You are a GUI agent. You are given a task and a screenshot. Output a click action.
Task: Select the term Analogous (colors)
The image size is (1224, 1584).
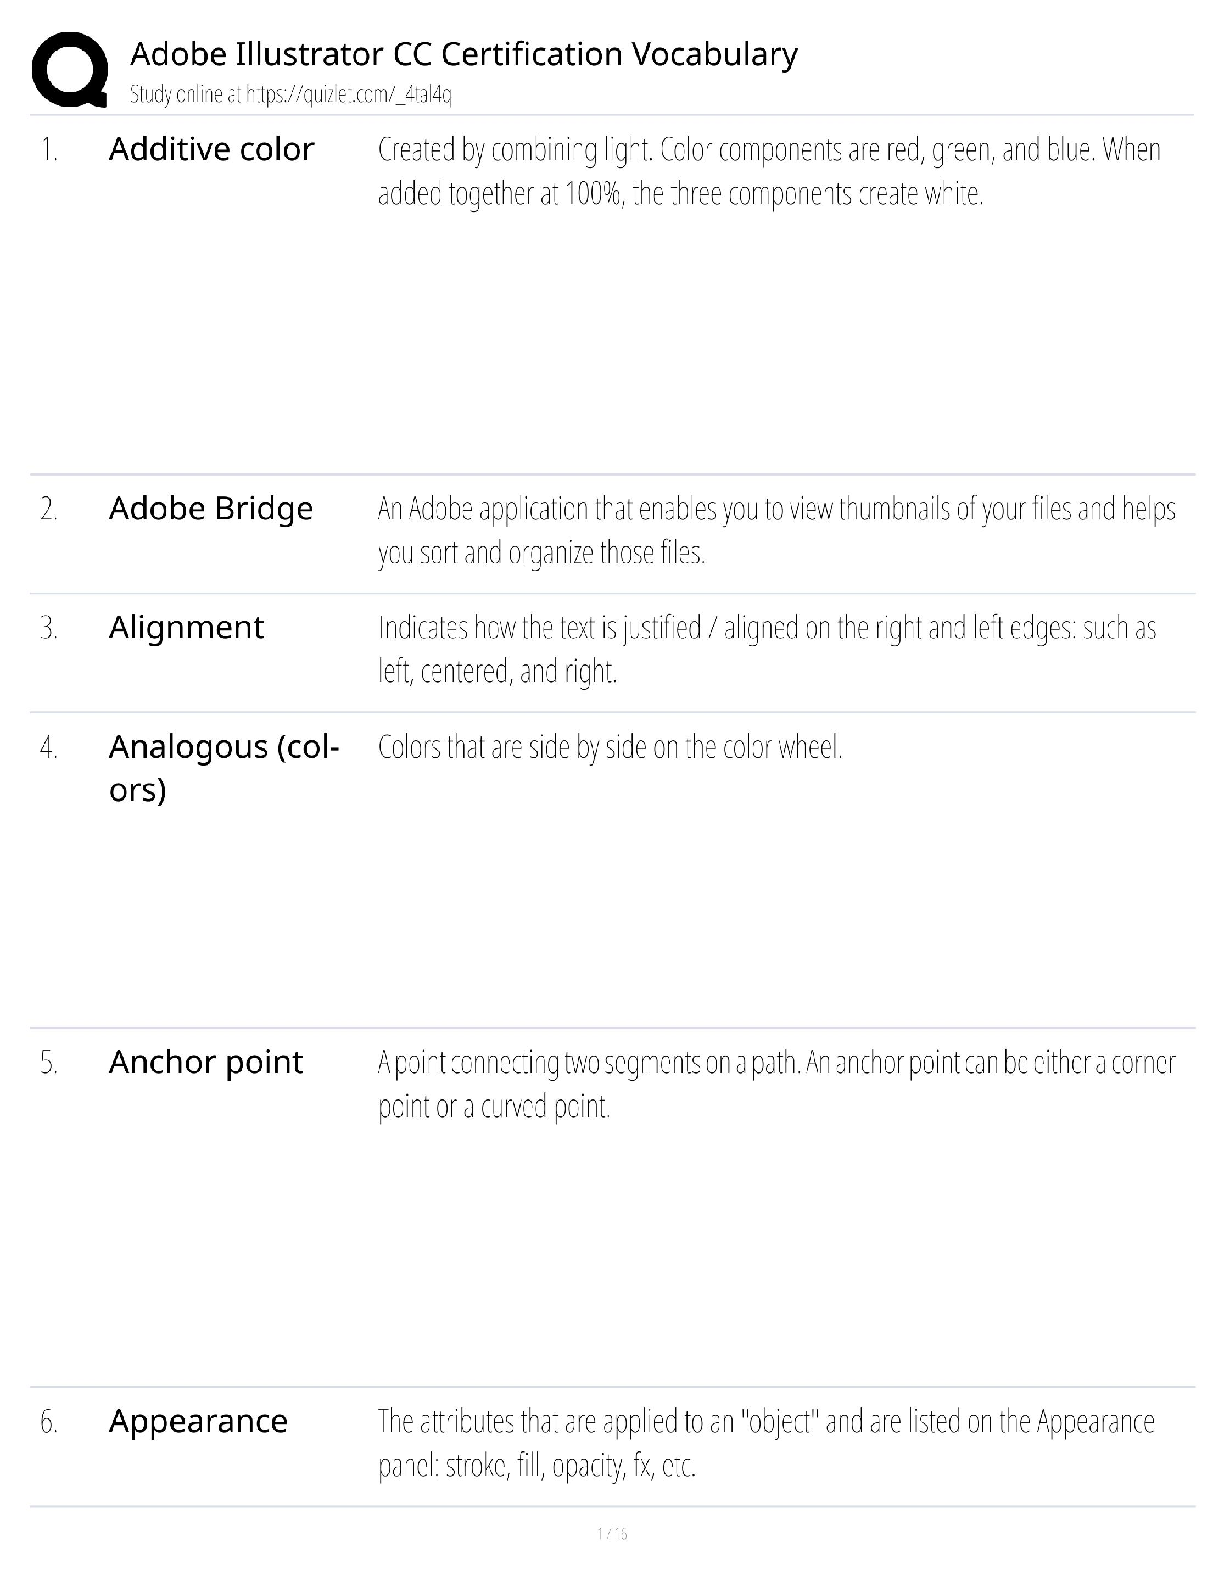224,767
